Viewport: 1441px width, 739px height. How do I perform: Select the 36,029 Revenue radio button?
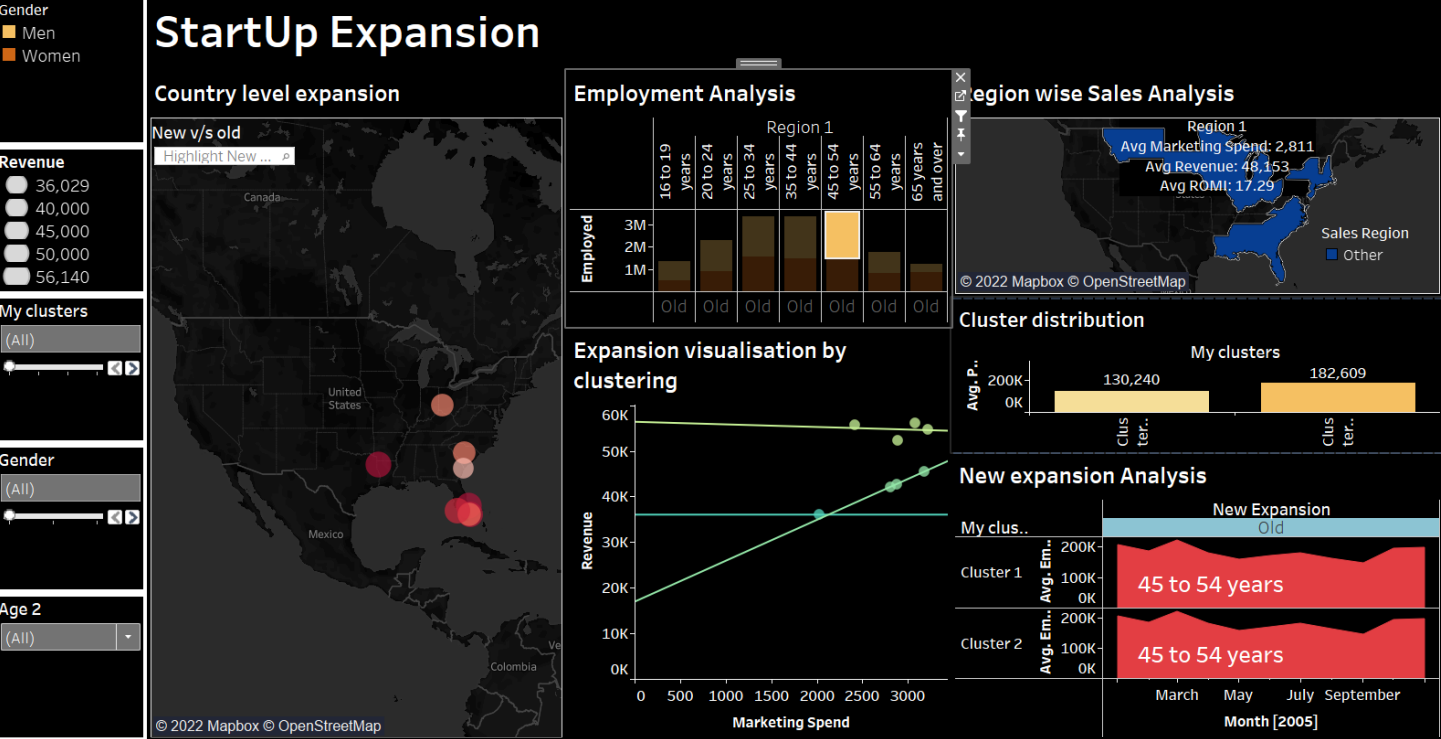point(16,184)
